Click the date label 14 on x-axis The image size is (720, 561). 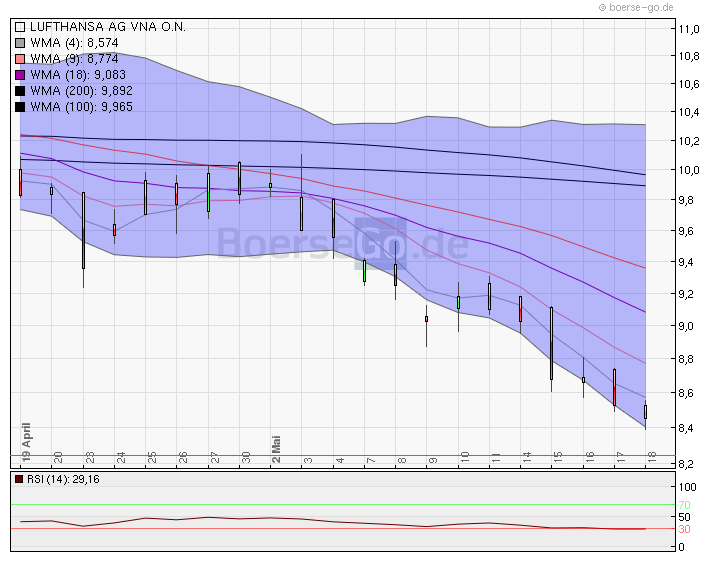point(527,457)
